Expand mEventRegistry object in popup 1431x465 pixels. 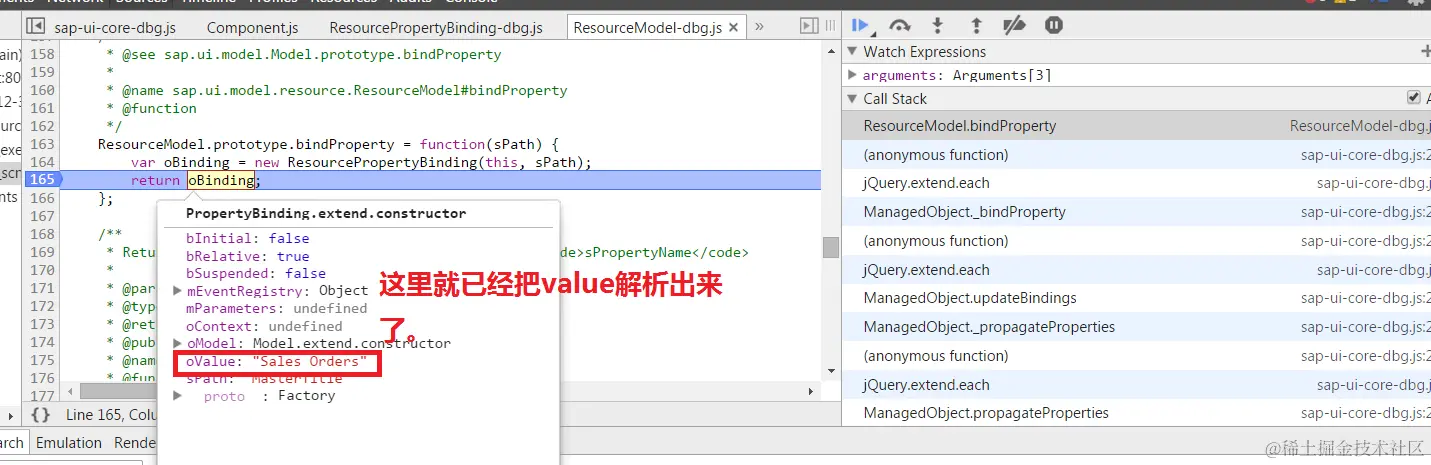(x=178, y=291)
